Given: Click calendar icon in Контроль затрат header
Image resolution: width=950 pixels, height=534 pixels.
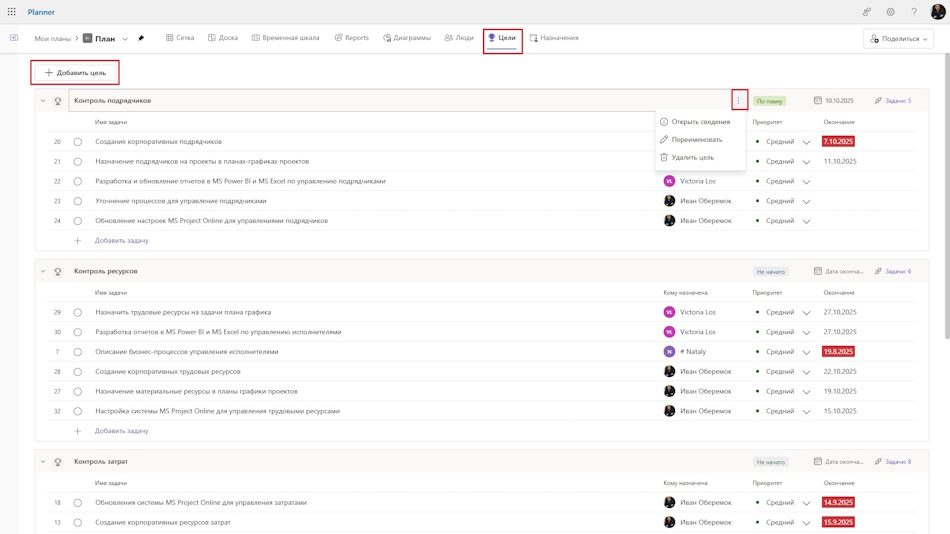Looking at the screenshot, I should pos(817,461).
